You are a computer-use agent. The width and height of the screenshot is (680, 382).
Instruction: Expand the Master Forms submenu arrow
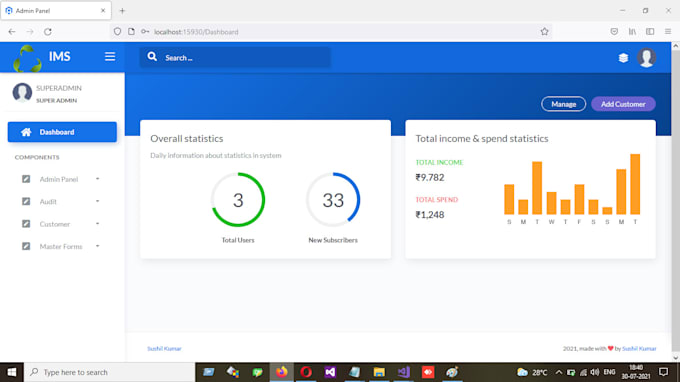coord(98,246)
